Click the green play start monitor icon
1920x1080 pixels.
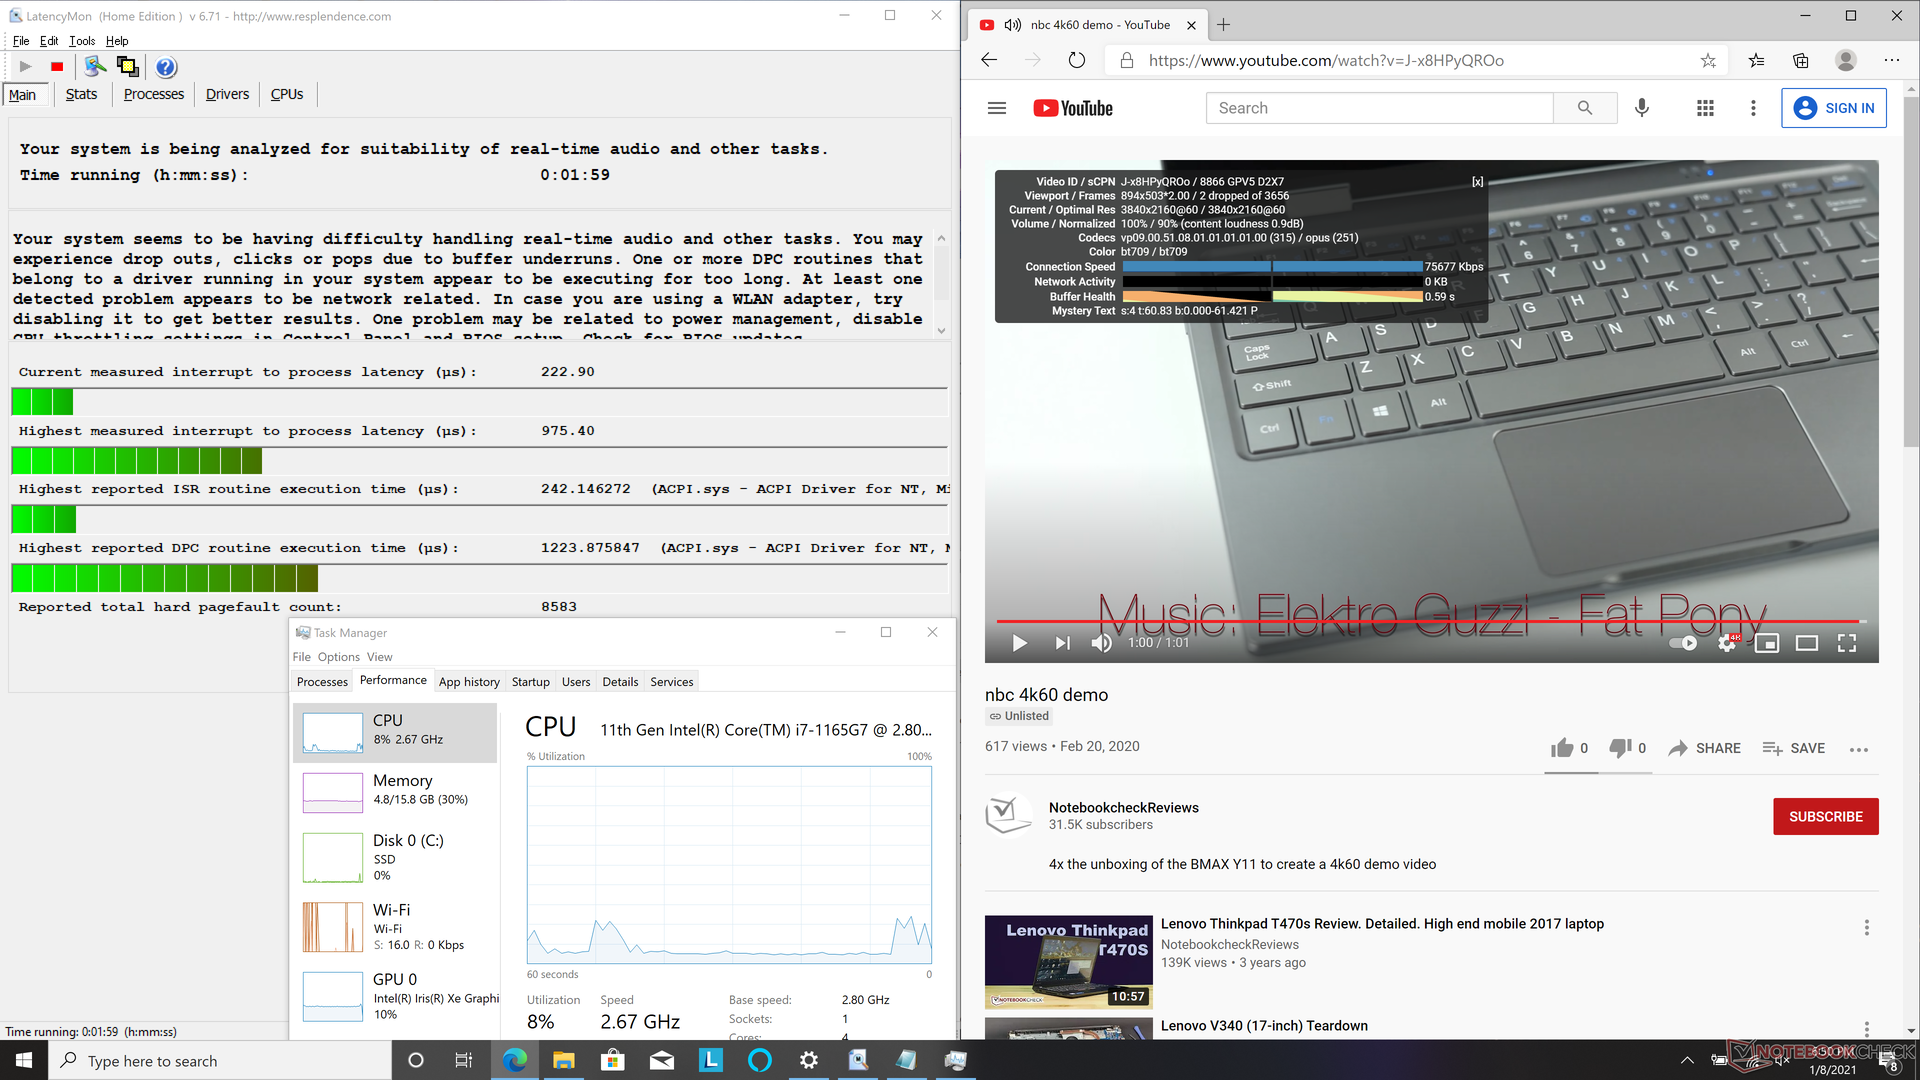pos(26,67)
